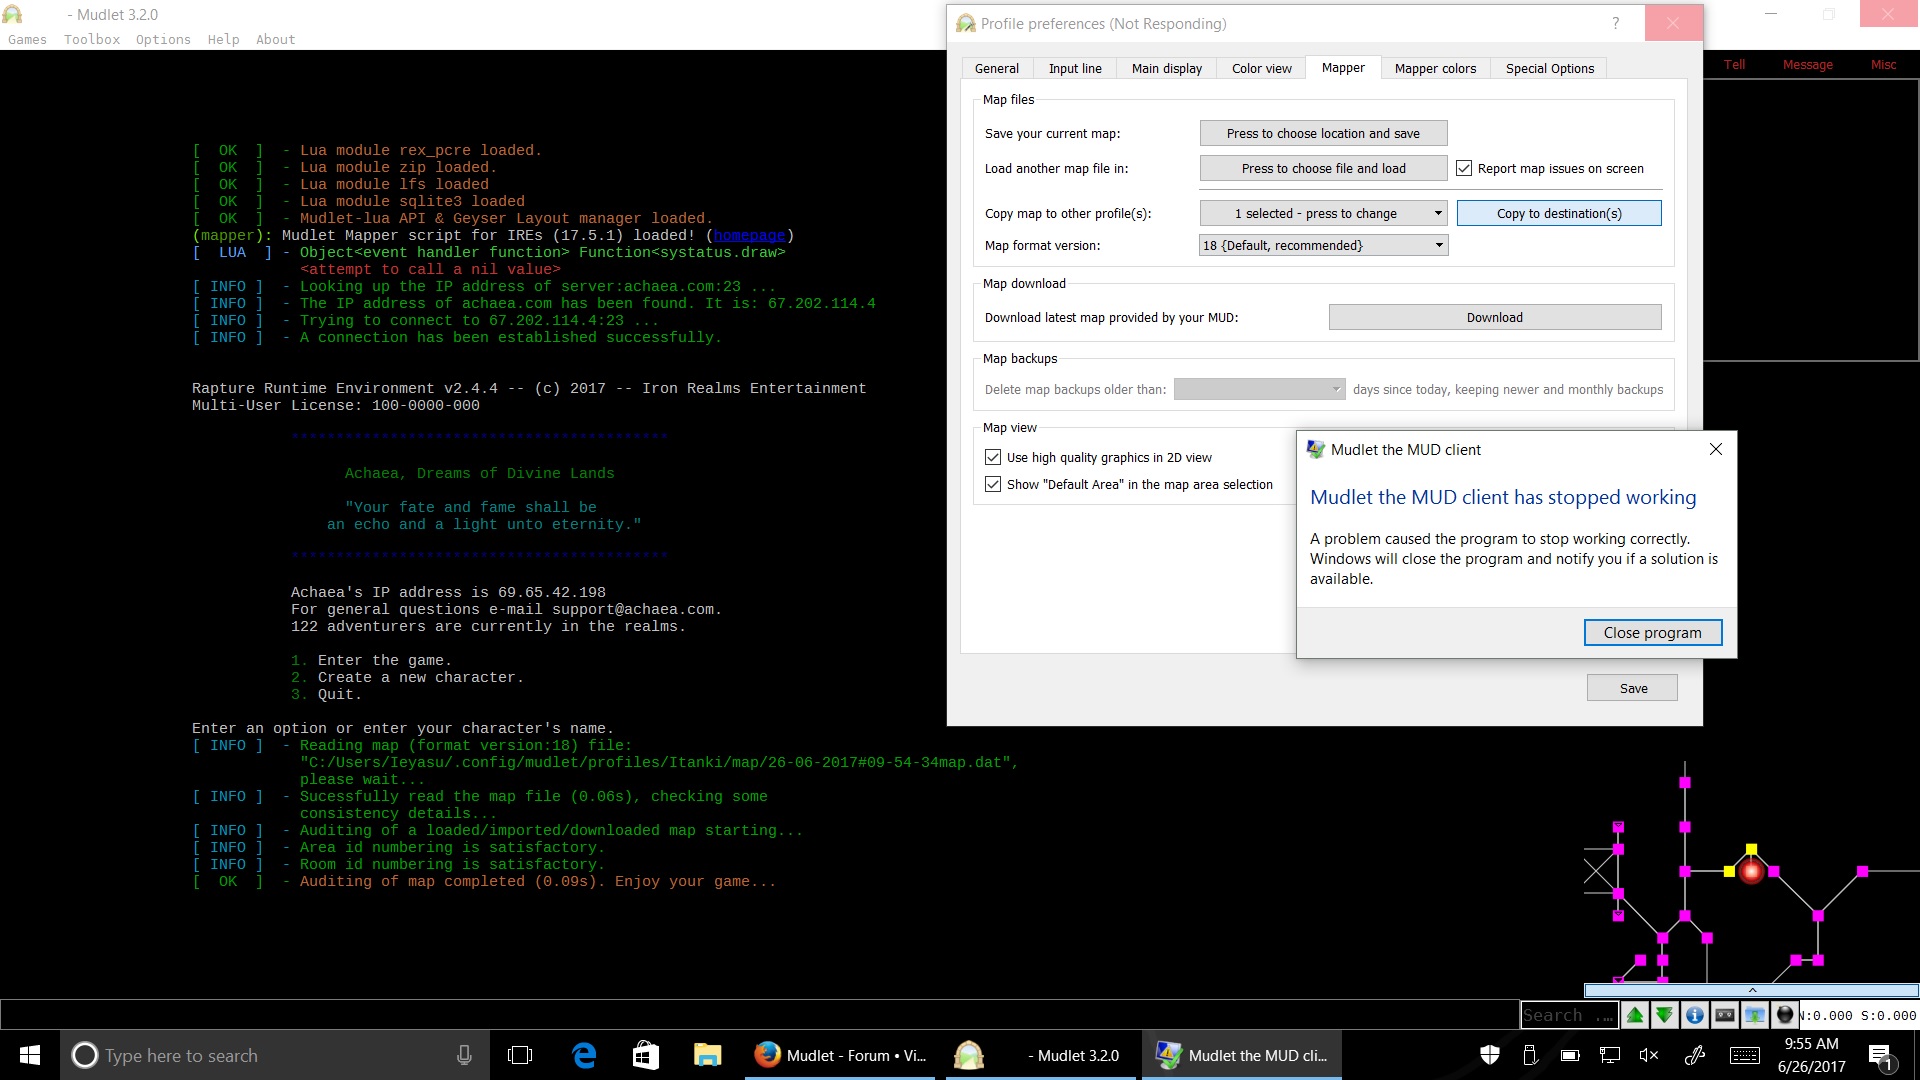Close the stopped working error dialog
This screenshot has width=1920, height=1080.
pos(1716,449)
